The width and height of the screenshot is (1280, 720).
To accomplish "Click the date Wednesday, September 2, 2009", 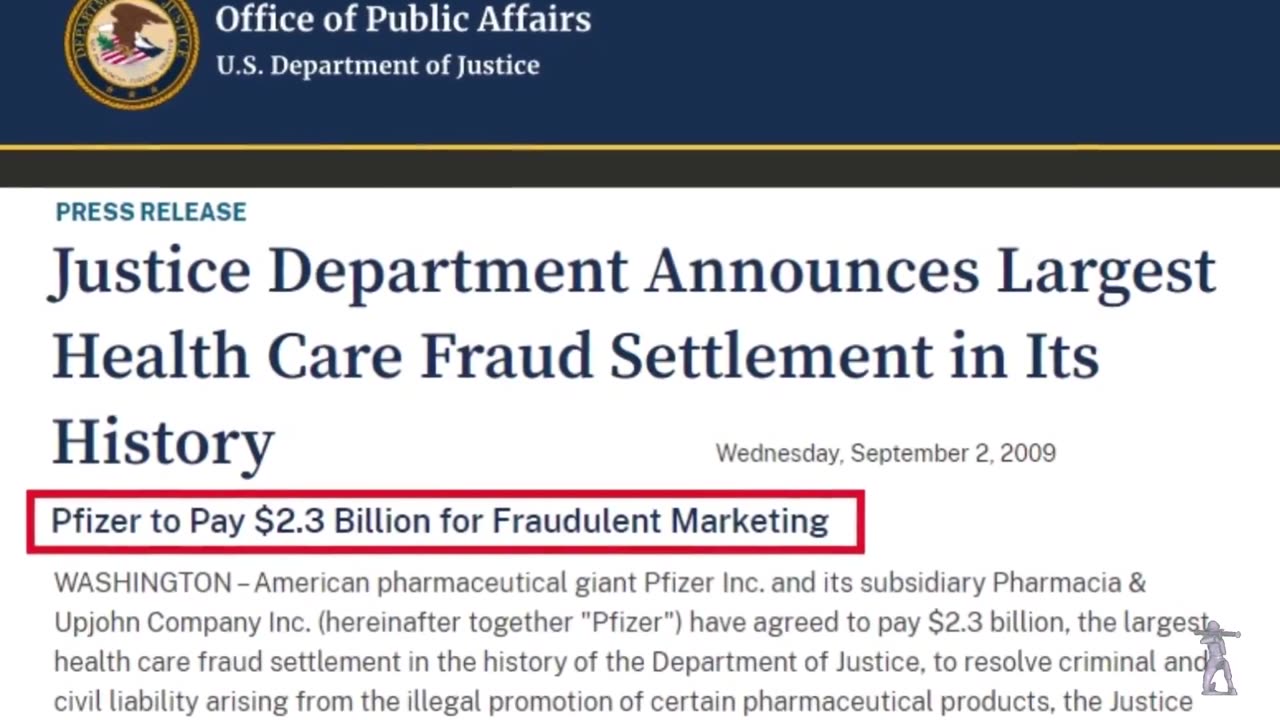I will coord(886,453).
